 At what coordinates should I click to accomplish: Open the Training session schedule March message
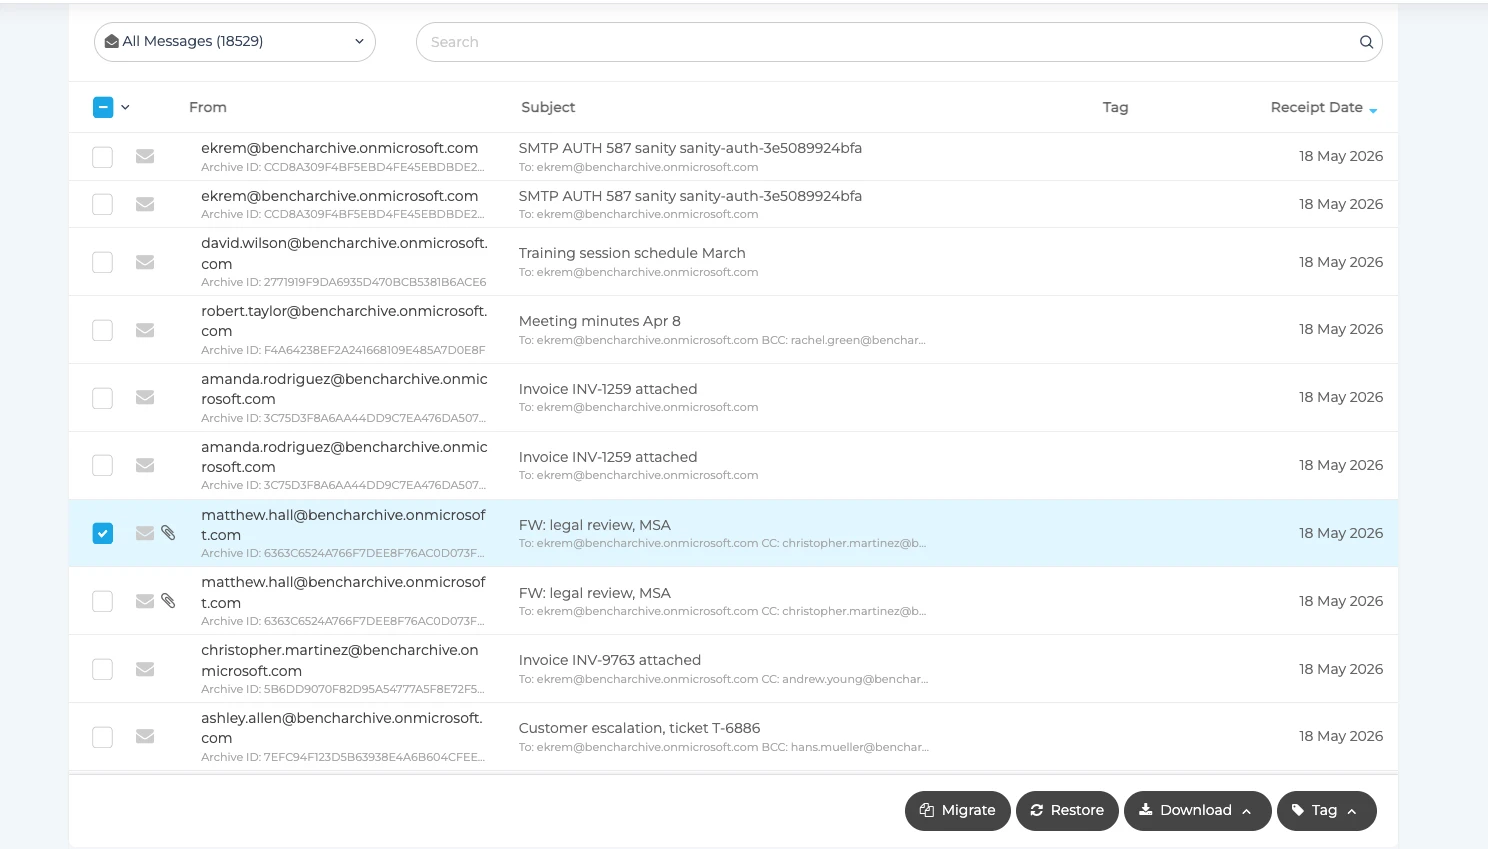pyautogui.click(x=632, y=253)
